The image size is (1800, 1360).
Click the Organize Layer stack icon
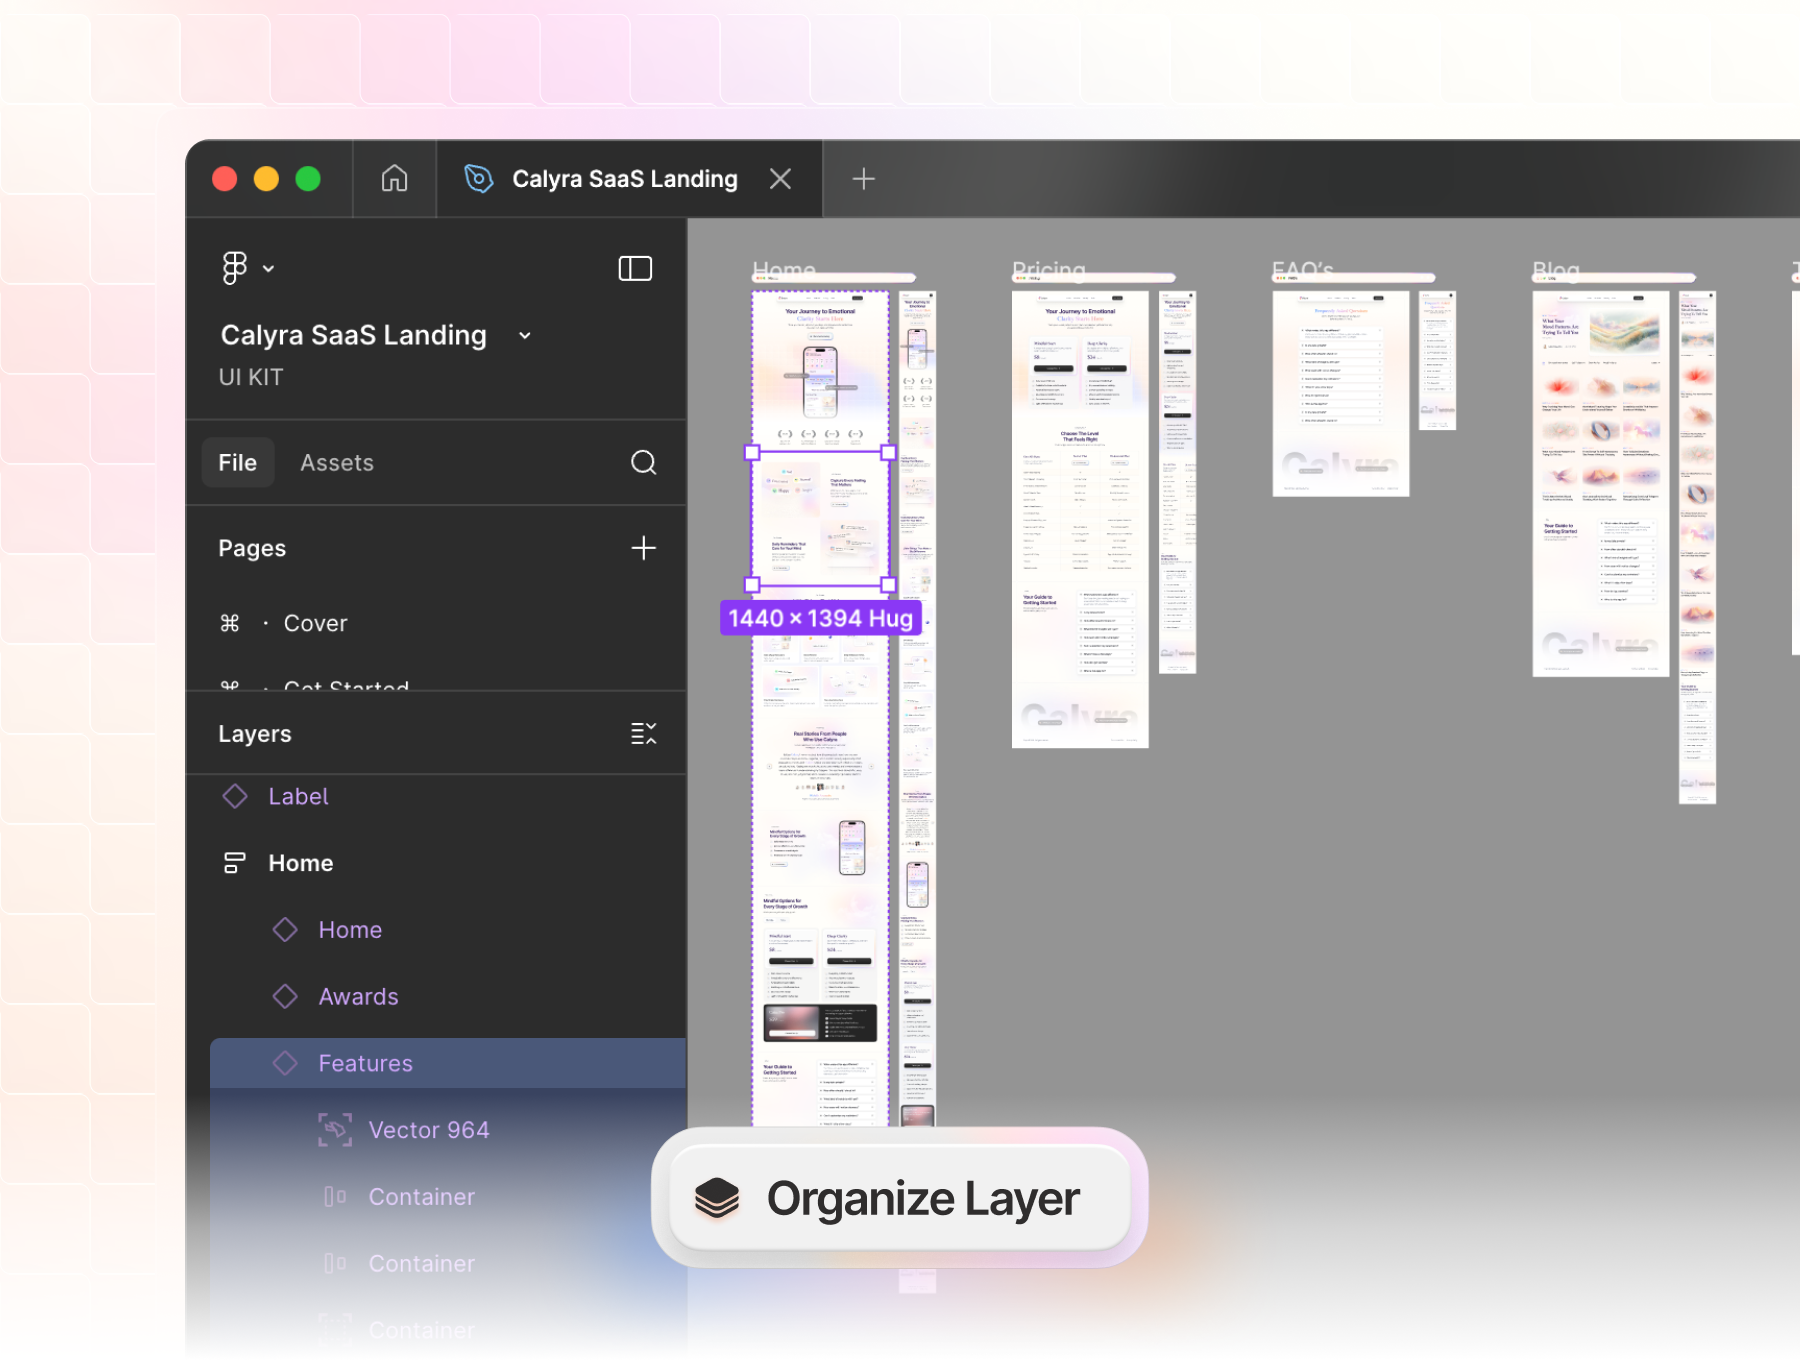[717, 1198]
